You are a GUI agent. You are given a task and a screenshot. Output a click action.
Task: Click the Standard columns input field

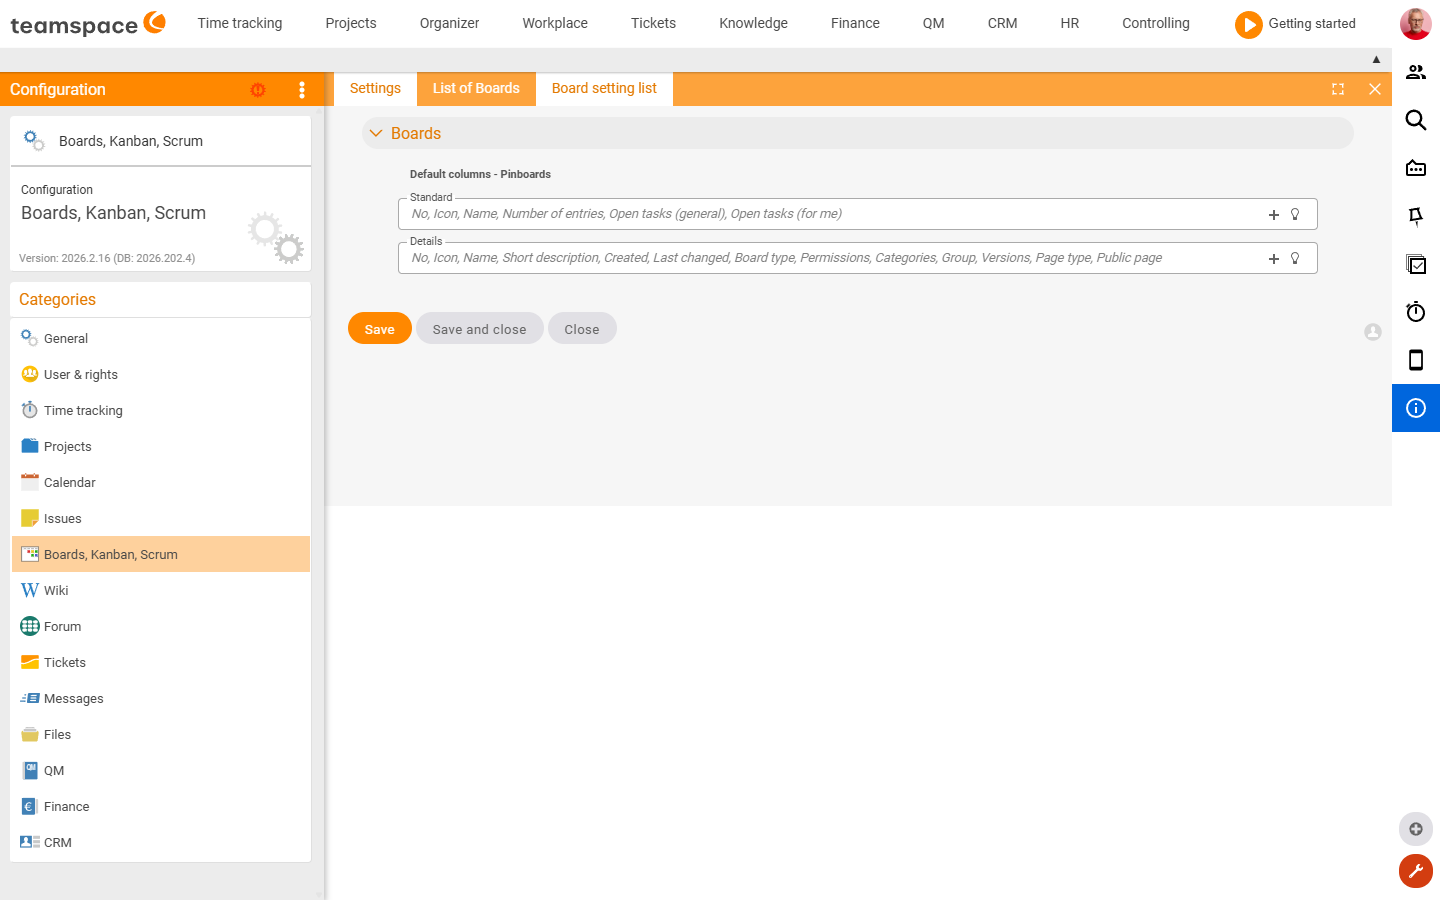tap(857, 214)
